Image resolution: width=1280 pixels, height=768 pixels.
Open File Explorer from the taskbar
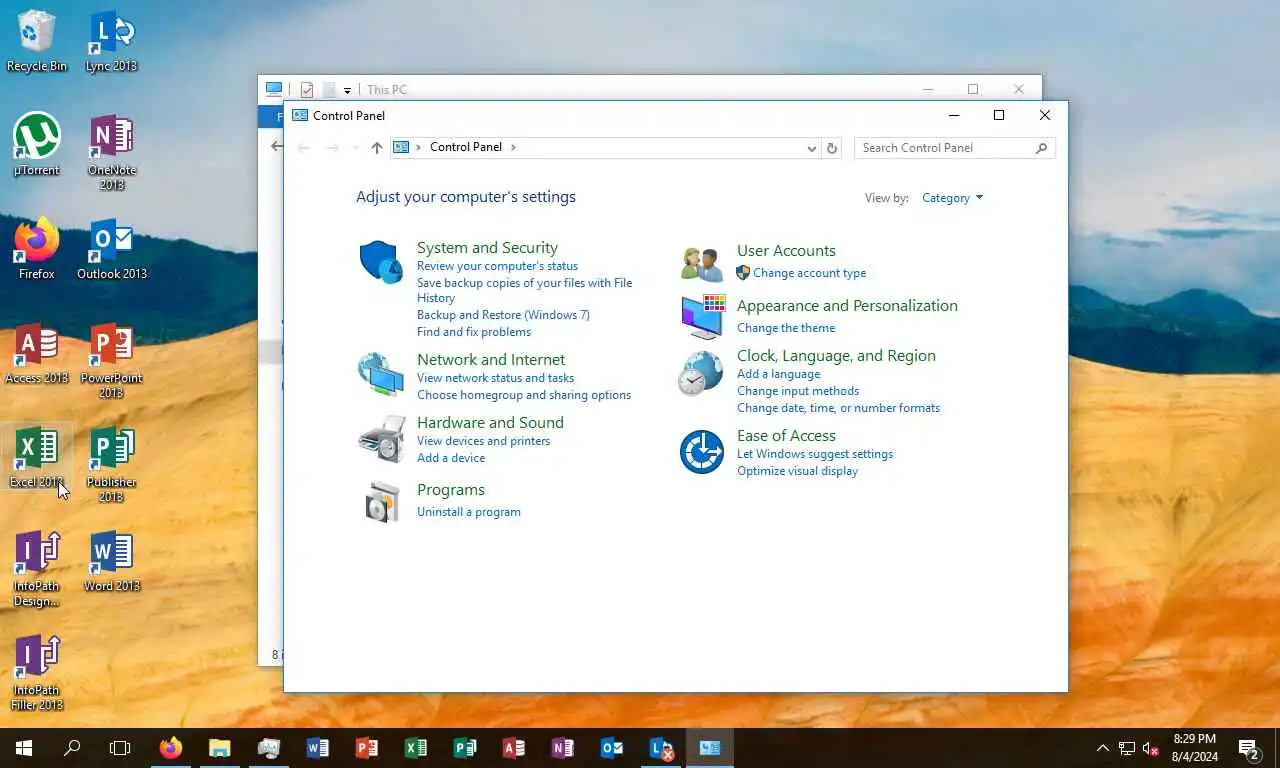click(x=220, y=748)
